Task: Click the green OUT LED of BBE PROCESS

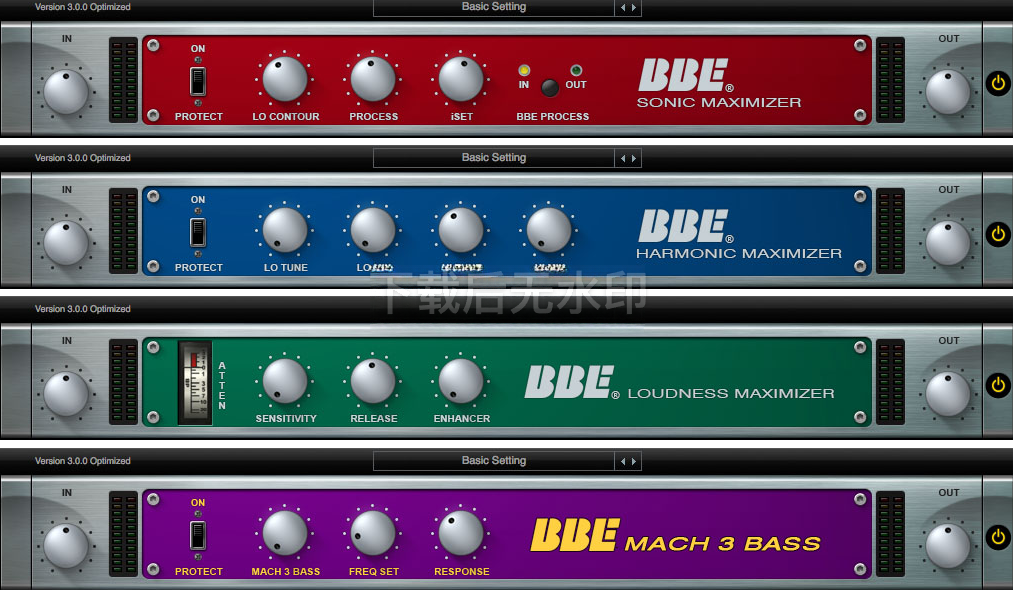Action: [x=576, y=70]
